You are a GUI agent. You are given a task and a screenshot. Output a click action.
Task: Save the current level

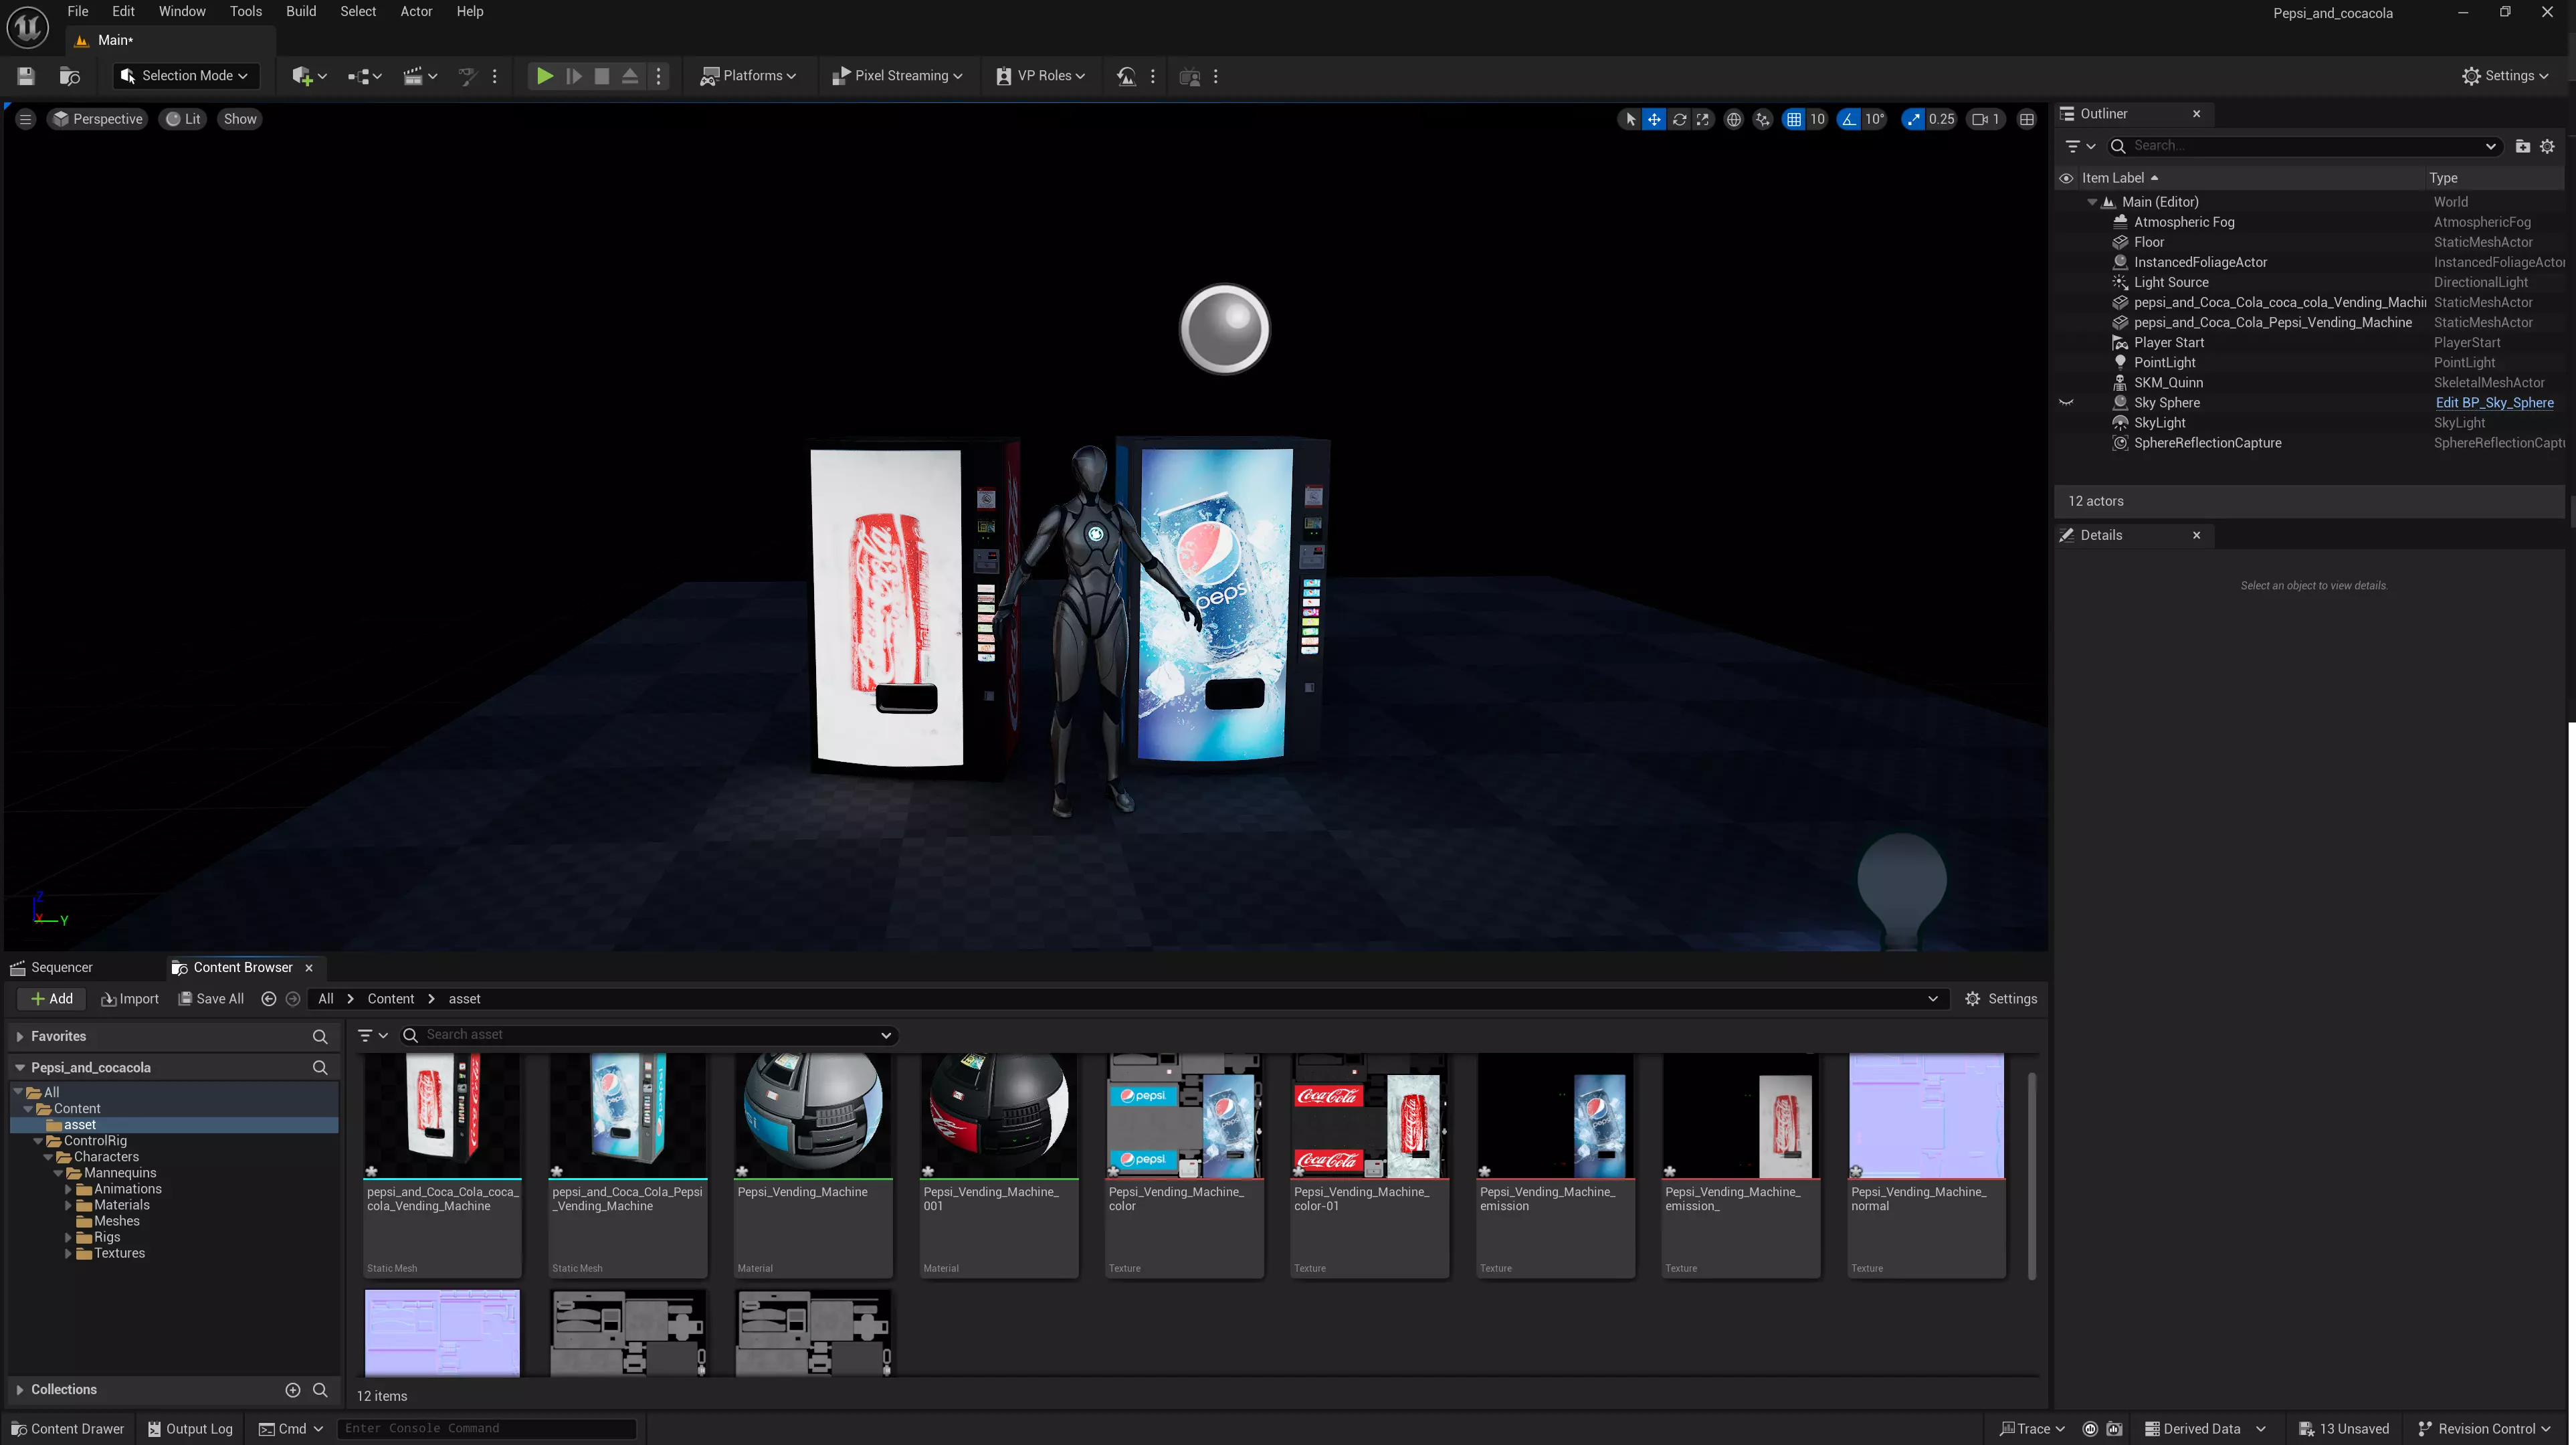[x=26, y=76]
